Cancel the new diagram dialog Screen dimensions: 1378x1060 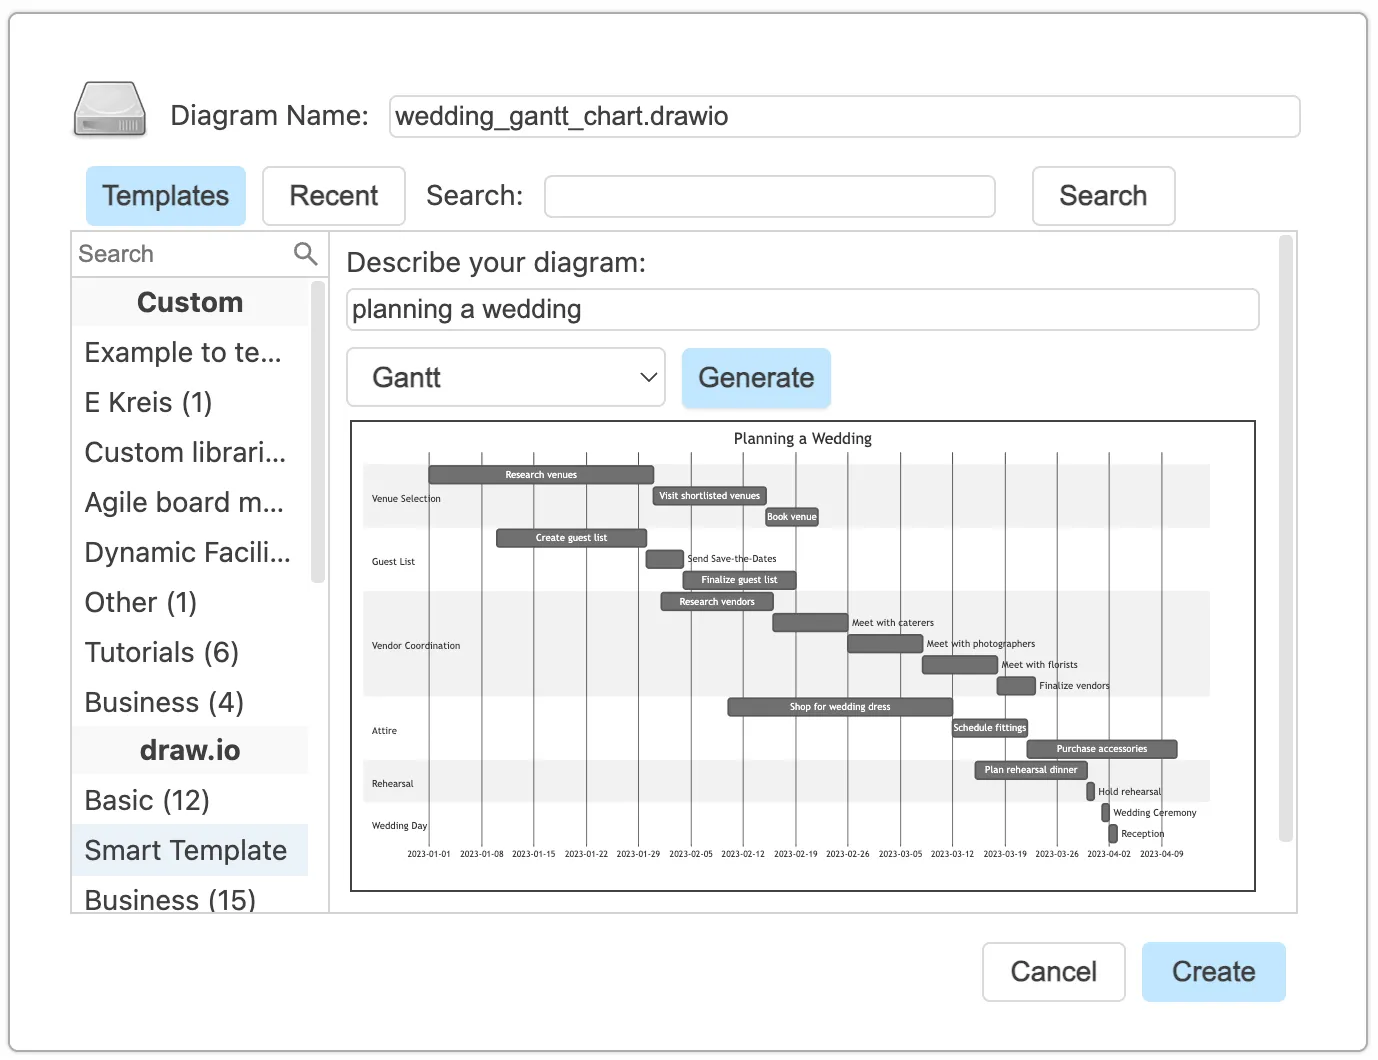[1053, 971]
